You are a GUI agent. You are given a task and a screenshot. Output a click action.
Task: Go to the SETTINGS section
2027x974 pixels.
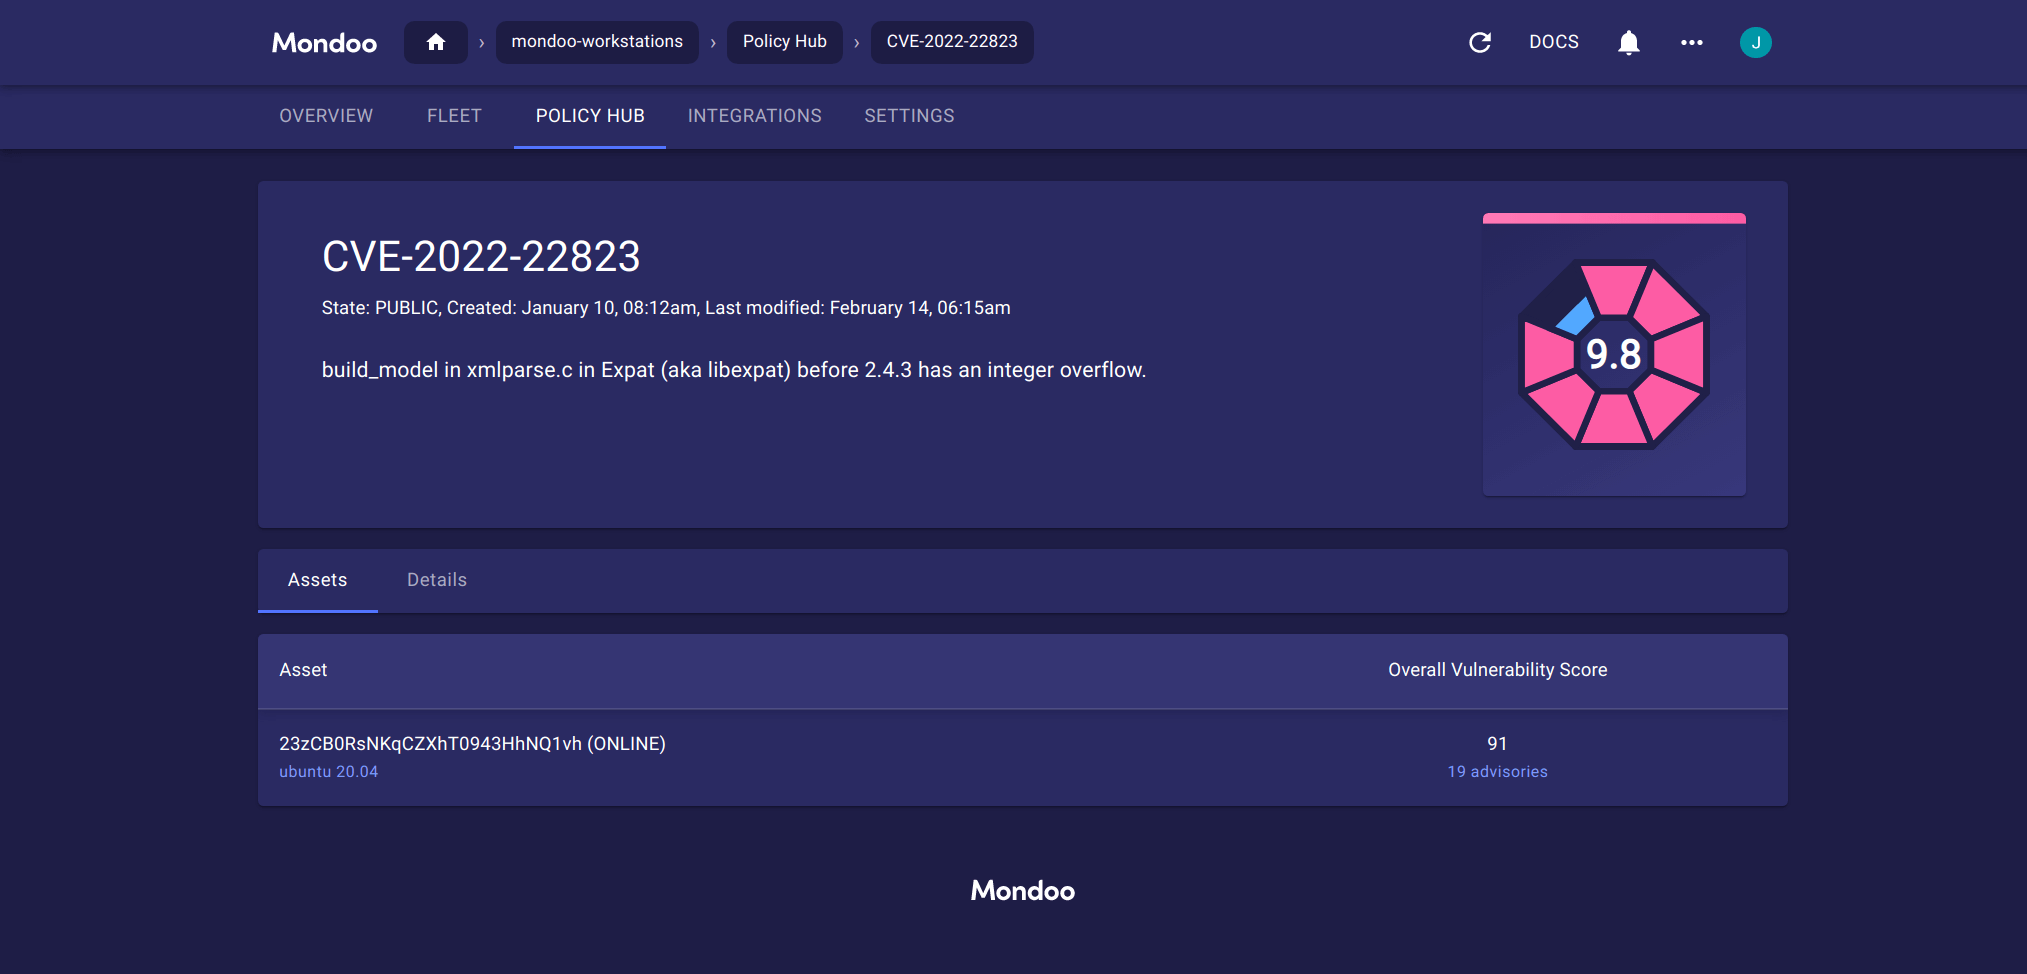click(x=909, y=116)
